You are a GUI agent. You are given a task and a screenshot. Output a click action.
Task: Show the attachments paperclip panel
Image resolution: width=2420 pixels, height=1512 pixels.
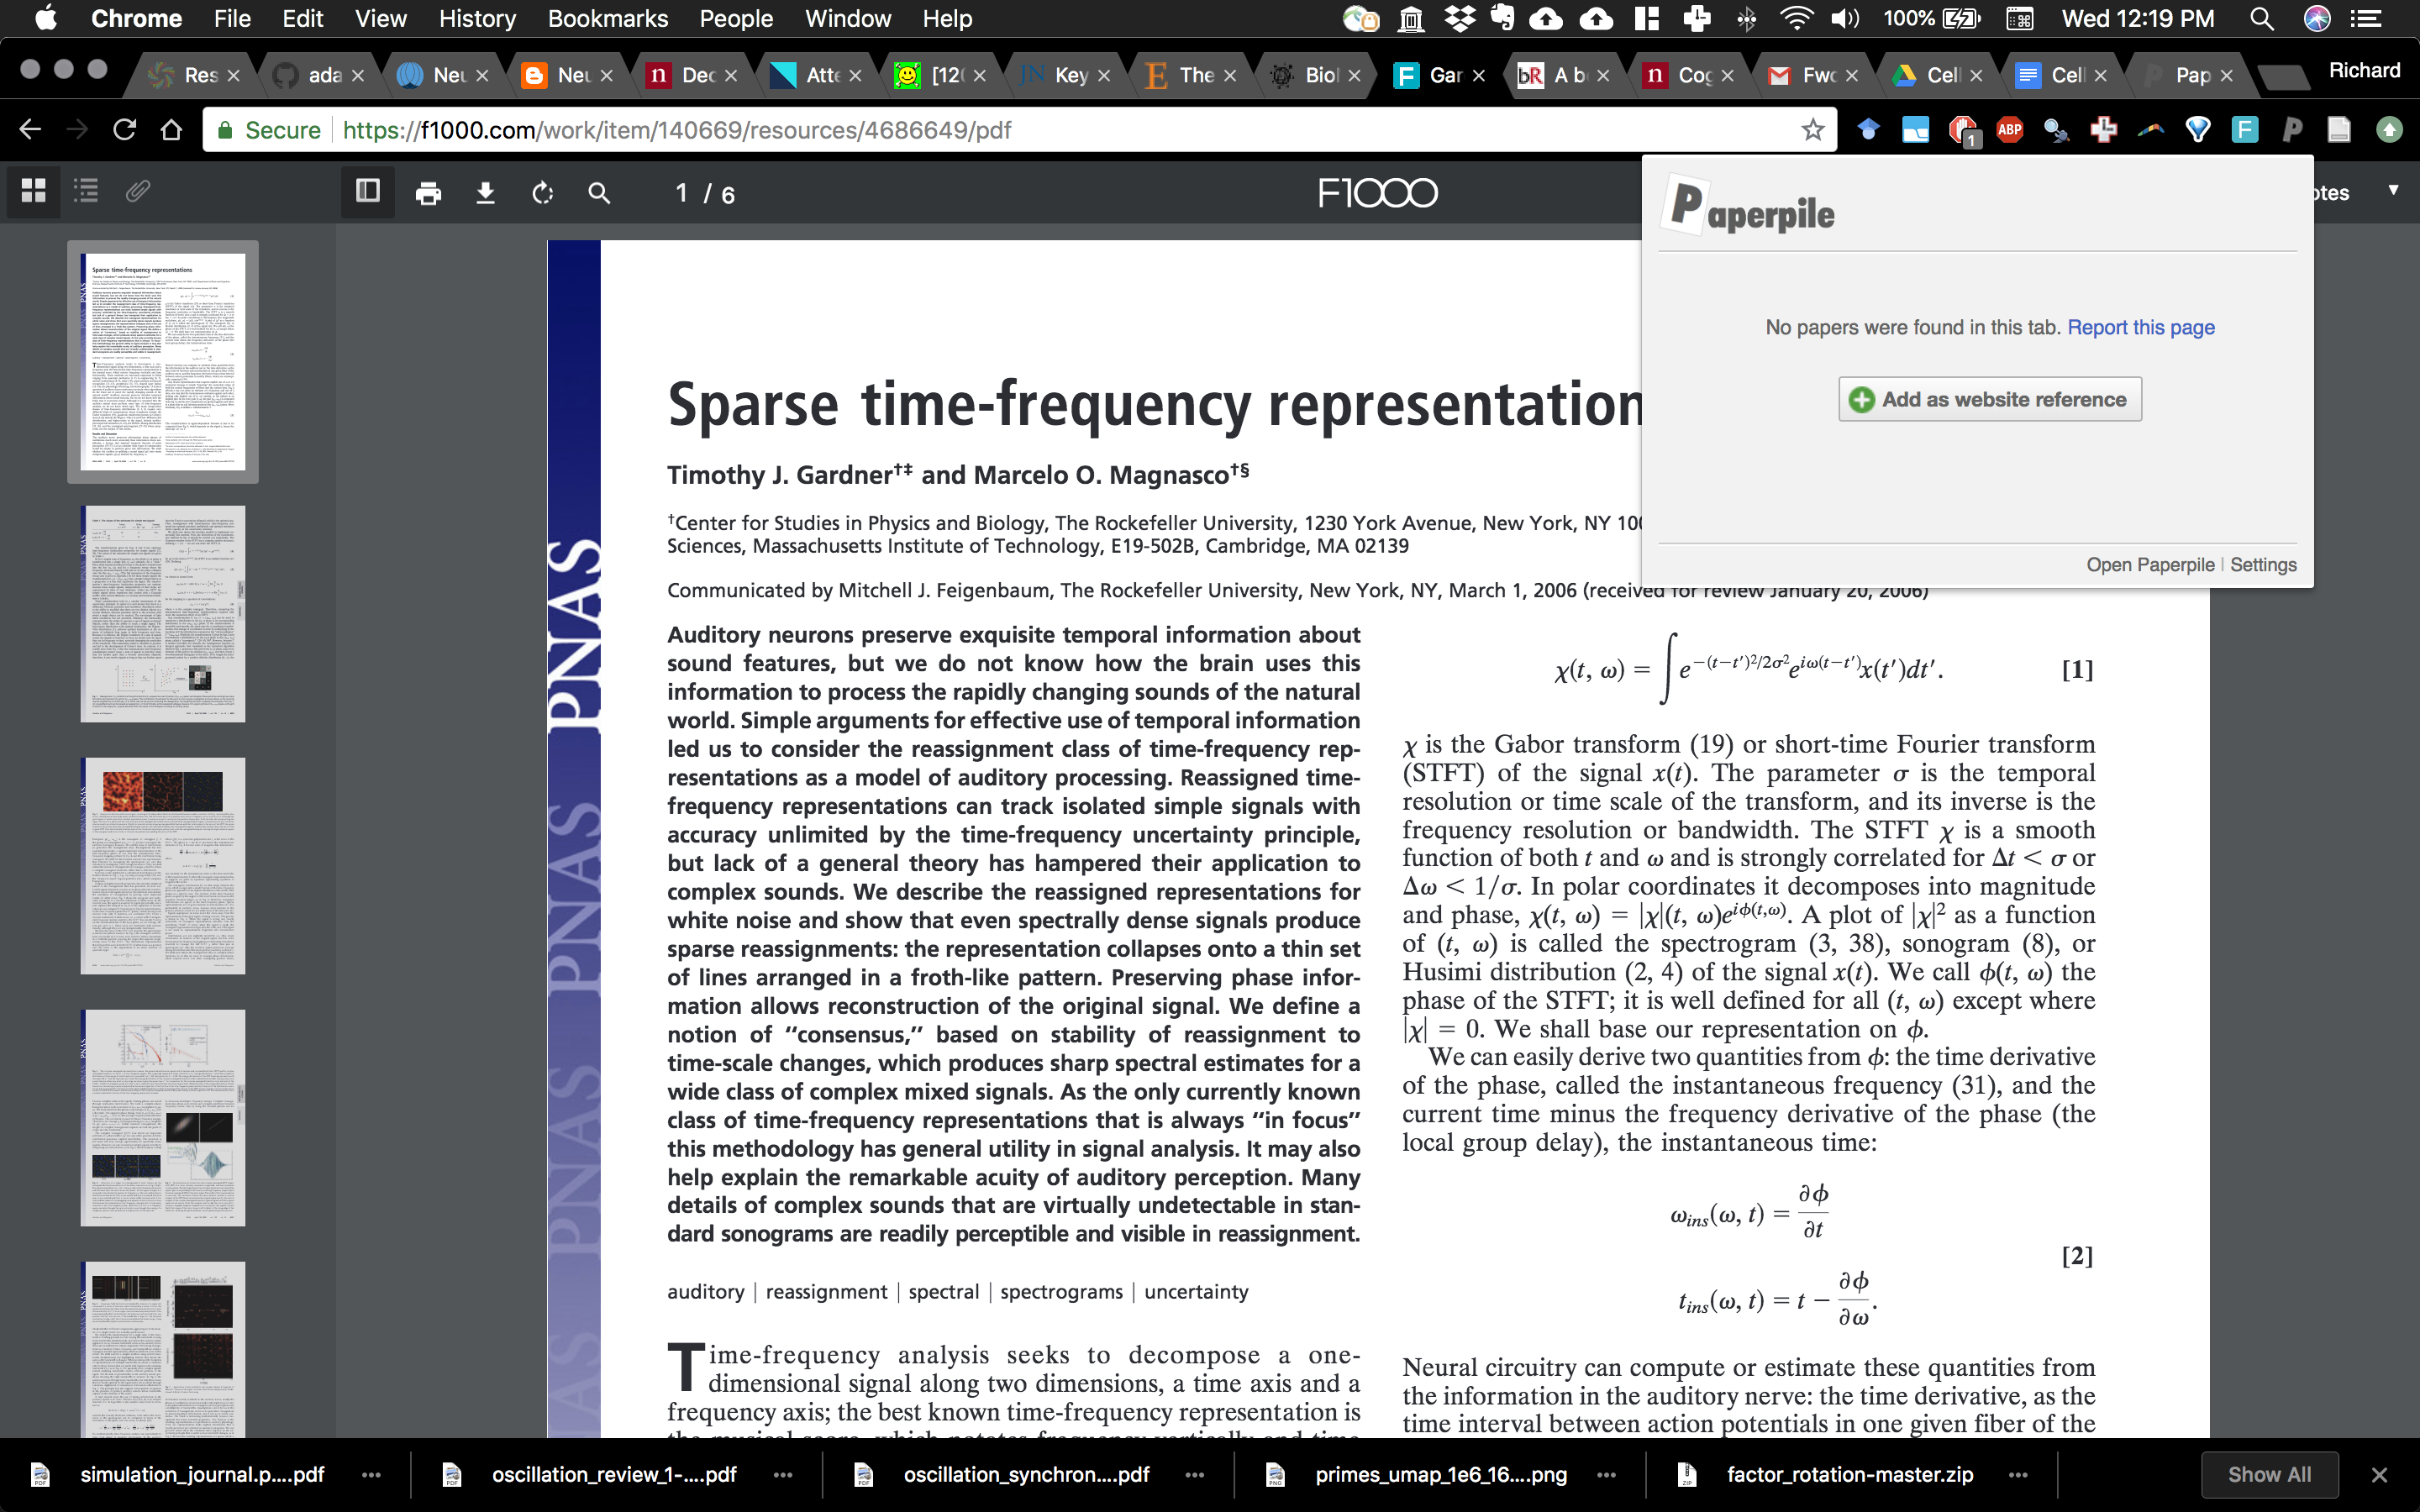click(138, 191)
